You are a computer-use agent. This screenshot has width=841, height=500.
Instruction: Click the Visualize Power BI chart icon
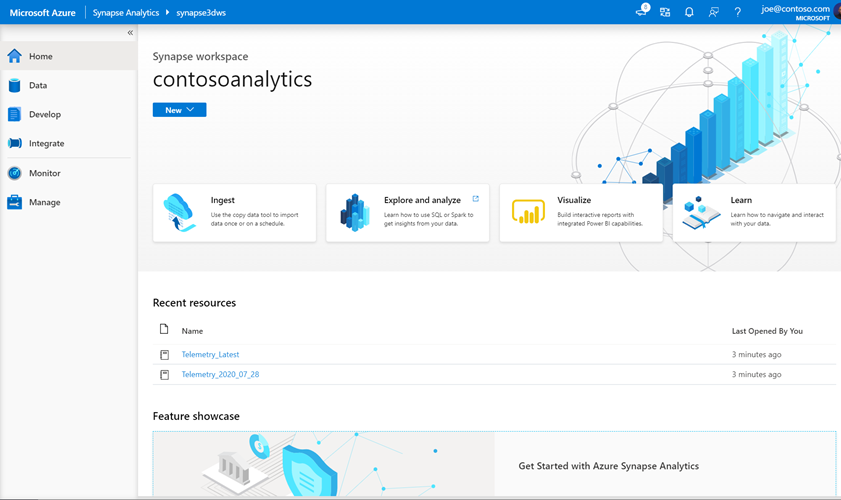(x=528, y=211)
